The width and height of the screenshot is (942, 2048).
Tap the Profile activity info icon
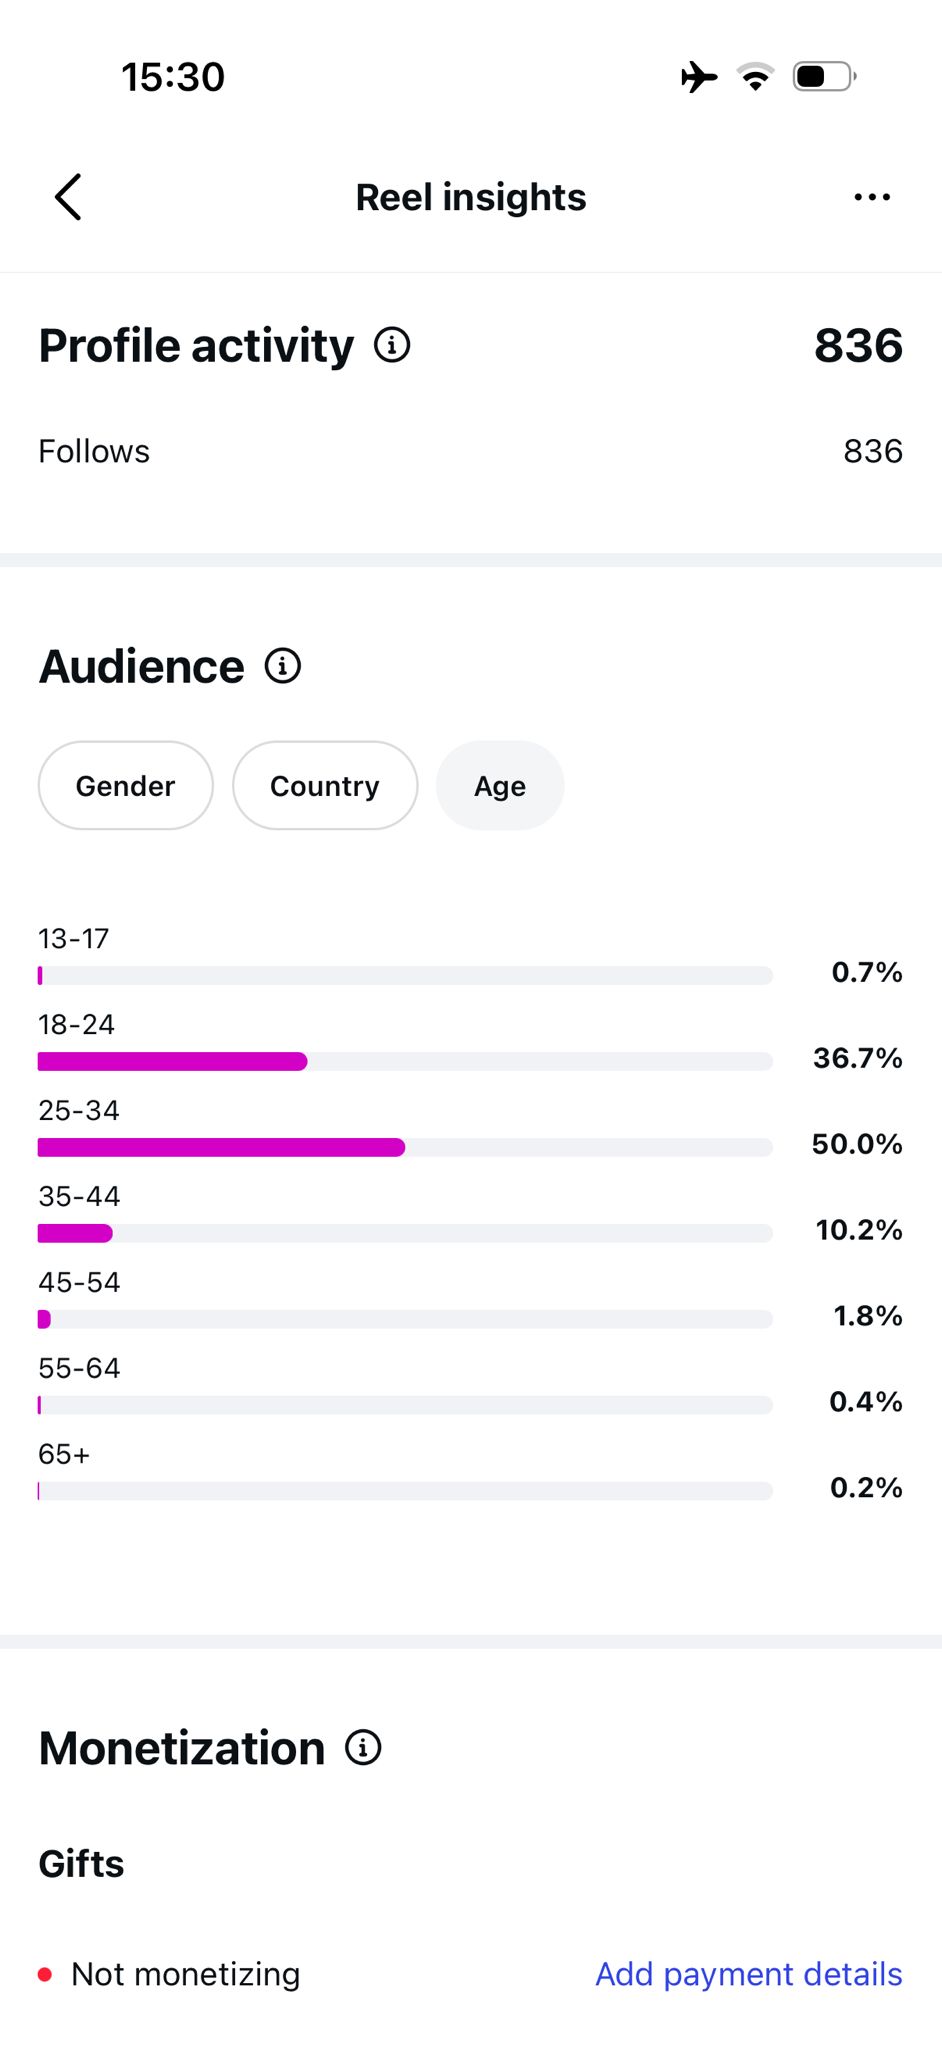tap(392, 345)
